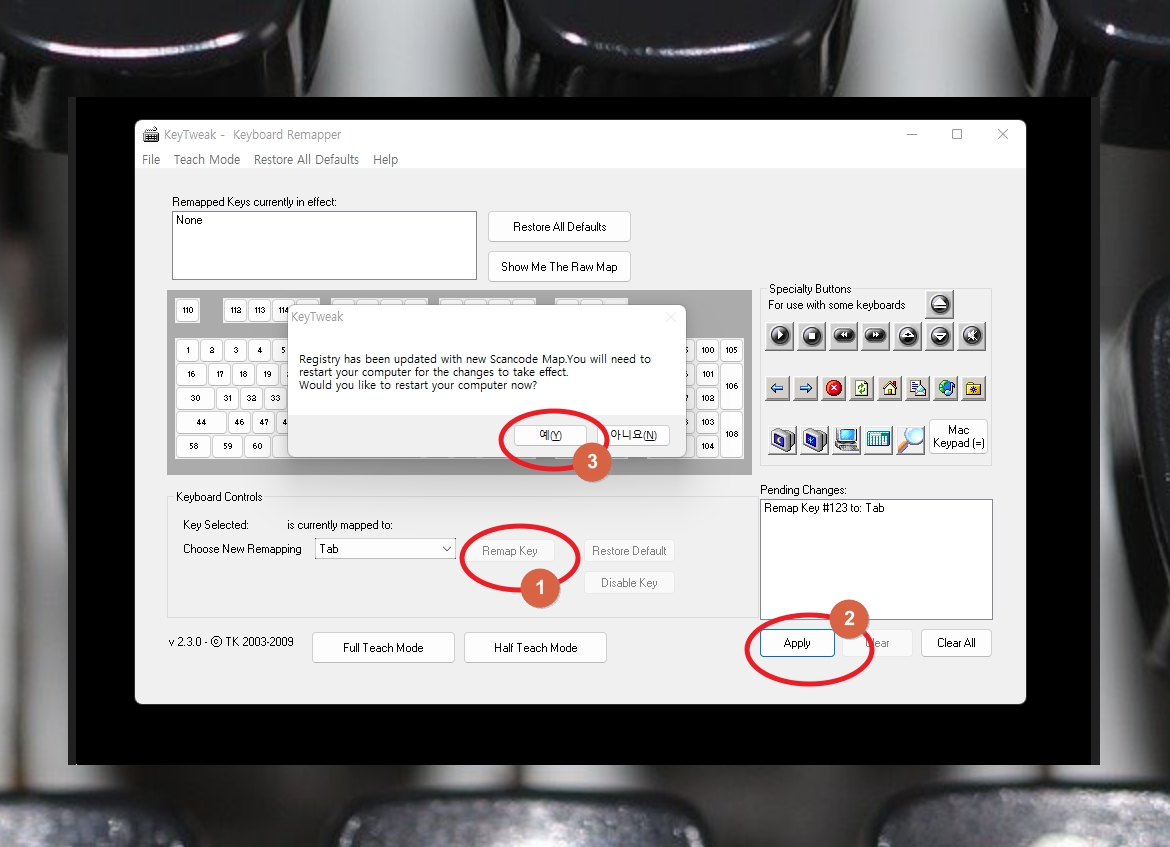Click Show Me The Raw Map
This screenshot has height=847, width=1170.
[559, 267]
